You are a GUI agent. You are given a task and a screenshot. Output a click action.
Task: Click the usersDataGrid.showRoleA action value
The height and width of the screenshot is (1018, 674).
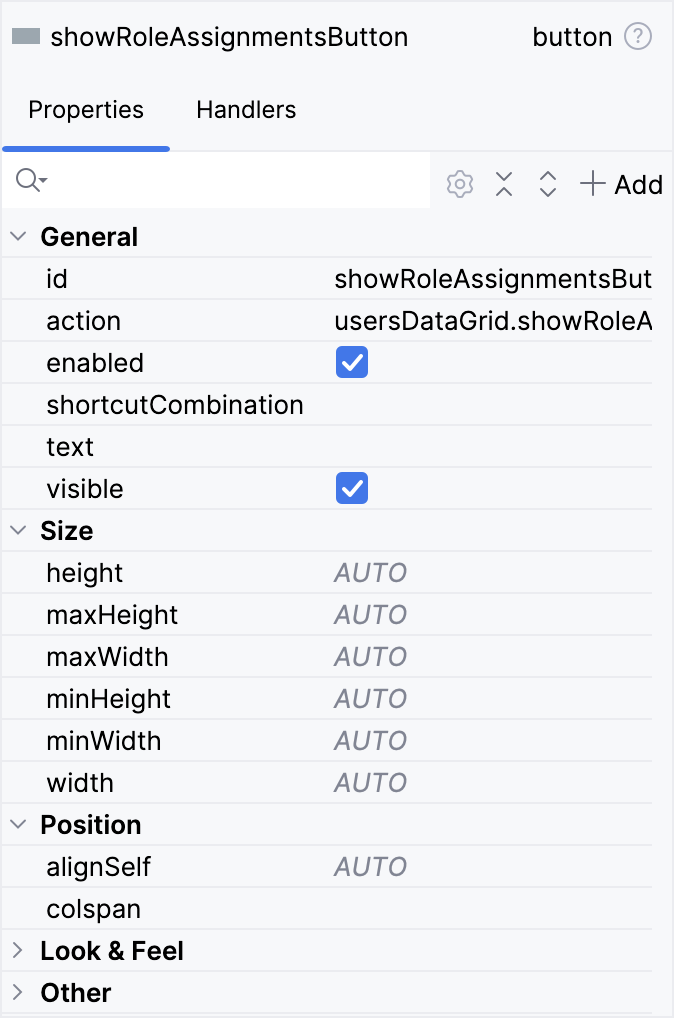tap(491, 321)
